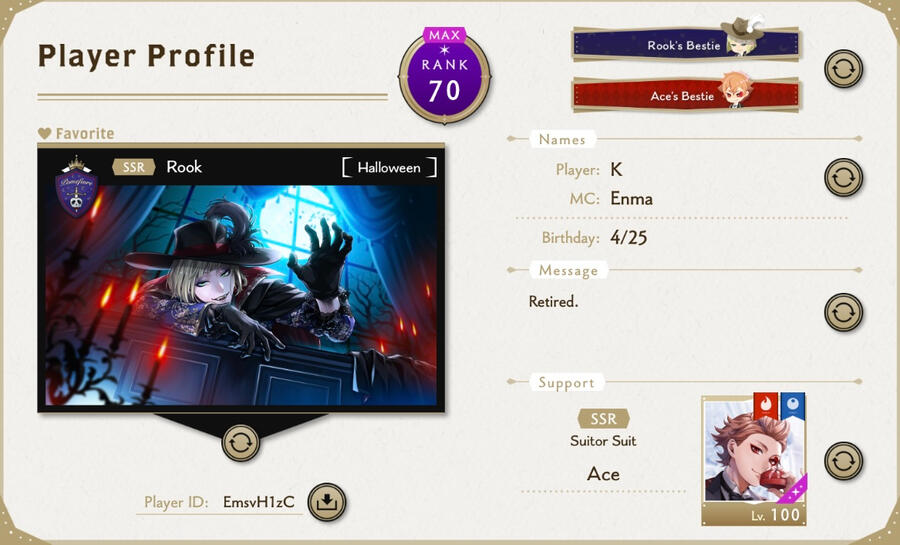
Task: Click the Retired message text
Action: [x=553, y=301]
